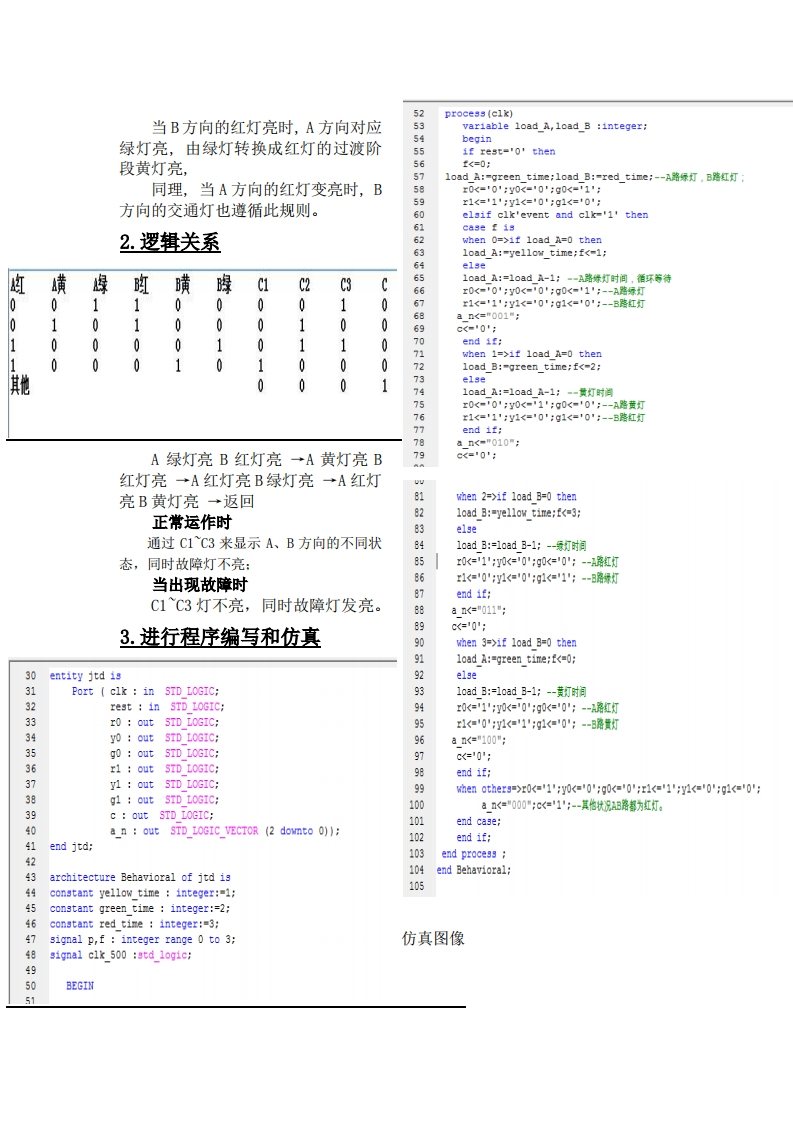This screenshot has height=1122, width=793.
Task: Click the "f<=0;" line 56
Action: (476, 165)
